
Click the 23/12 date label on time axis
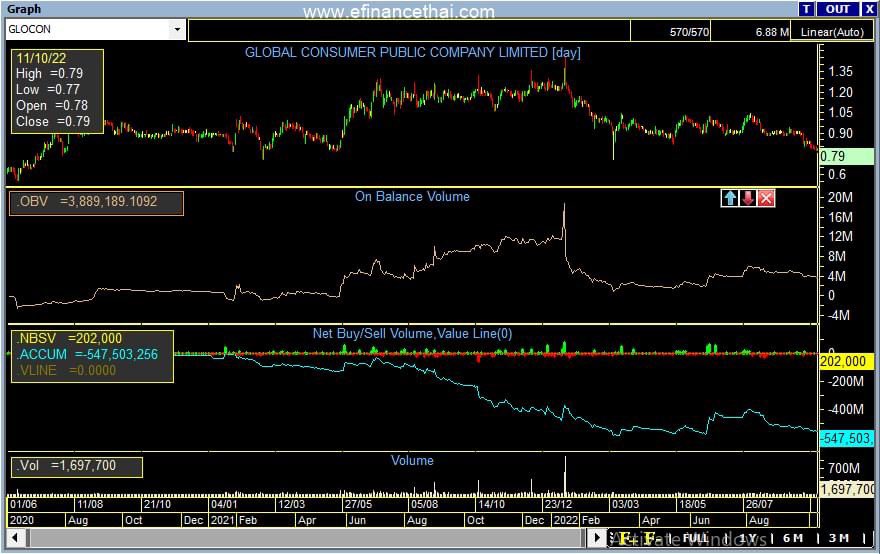(558, 504)
